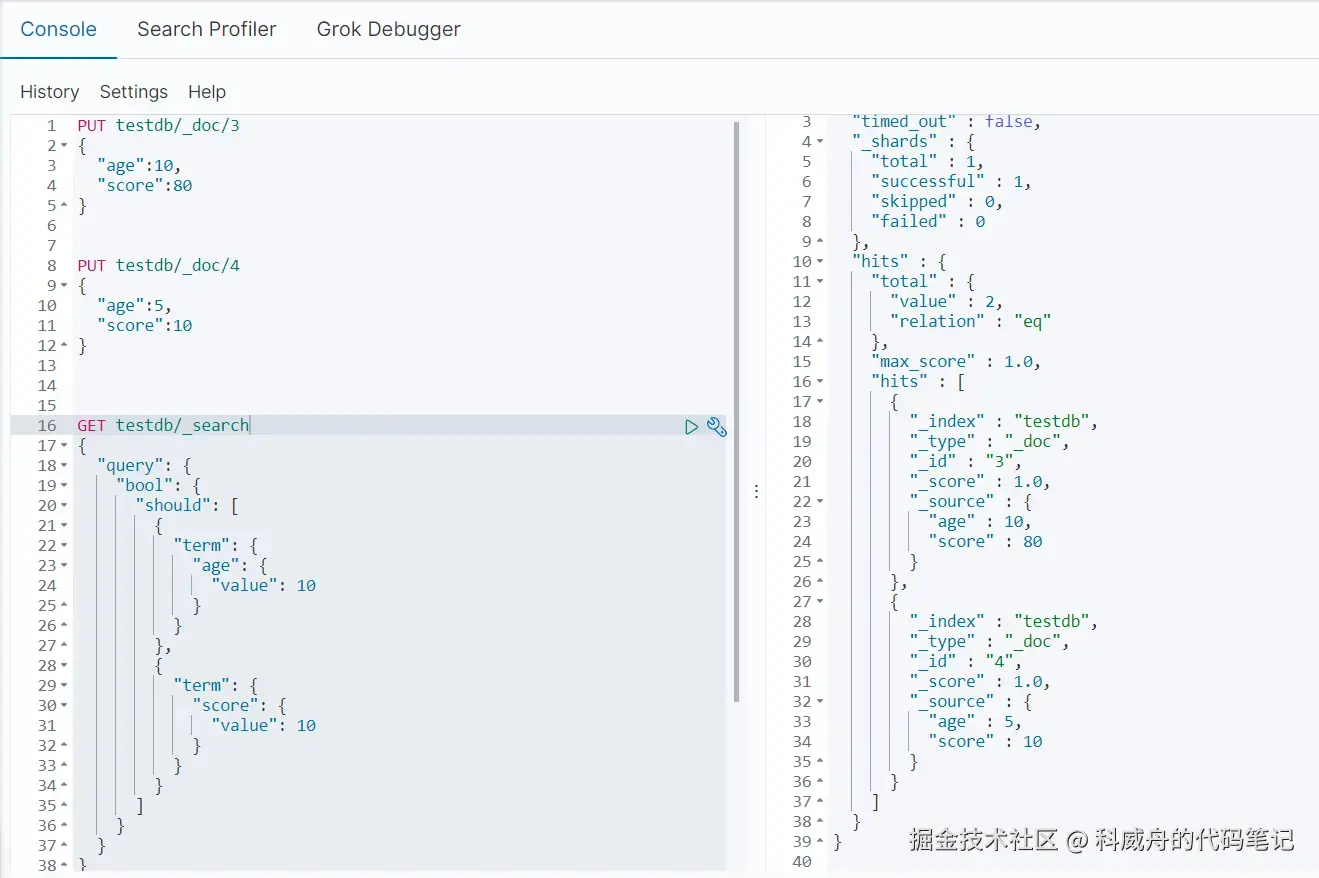This screenshot has width=1319, height=878.
Task: Fold "total" in response at line 11
Action: (820, 282)
